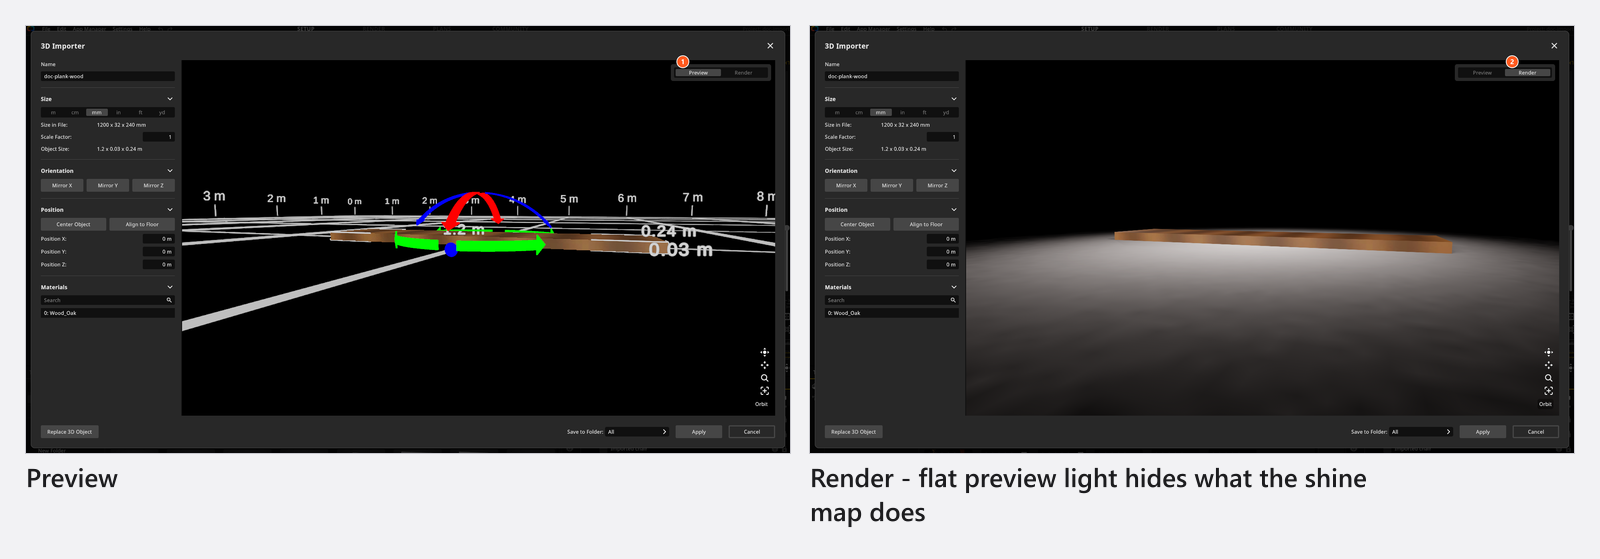Collapse the Position section in left dialog
Screen dimensions: 1600x559
coord(170,210)
